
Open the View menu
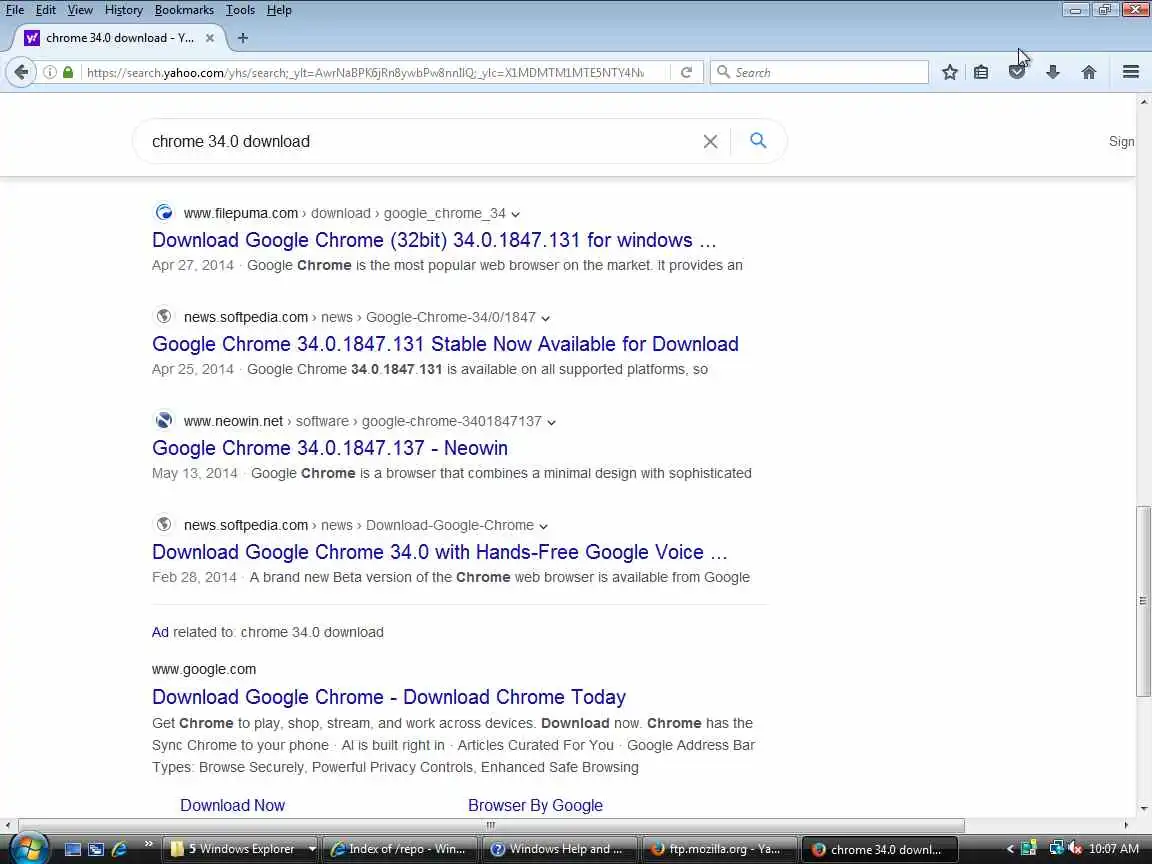(x=80, y=10)
